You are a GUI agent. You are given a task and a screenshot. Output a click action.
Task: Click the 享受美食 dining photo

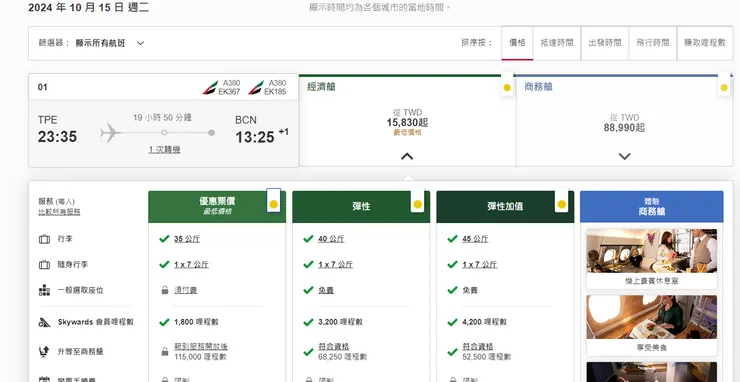(x=652, y=317)
